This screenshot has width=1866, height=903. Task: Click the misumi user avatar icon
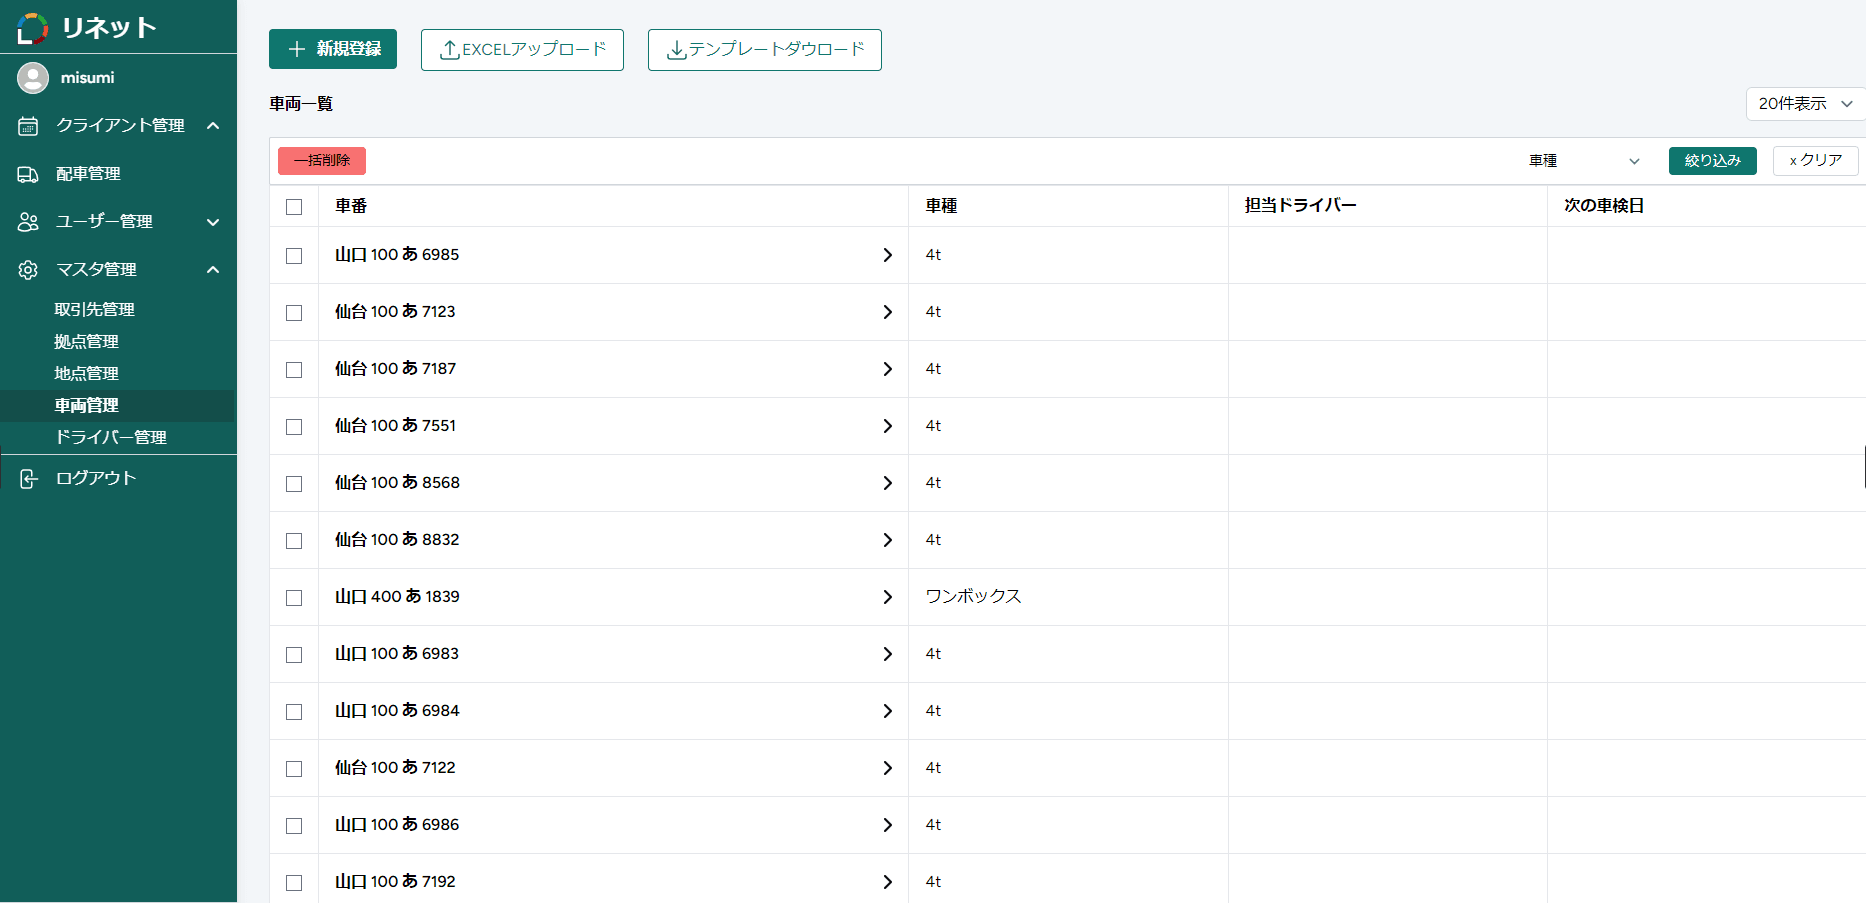point(33,78)
